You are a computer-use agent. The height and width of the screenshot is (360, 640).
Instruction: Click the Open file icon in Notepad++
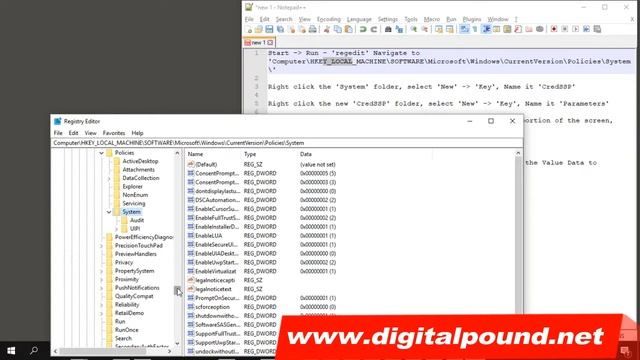259,29
